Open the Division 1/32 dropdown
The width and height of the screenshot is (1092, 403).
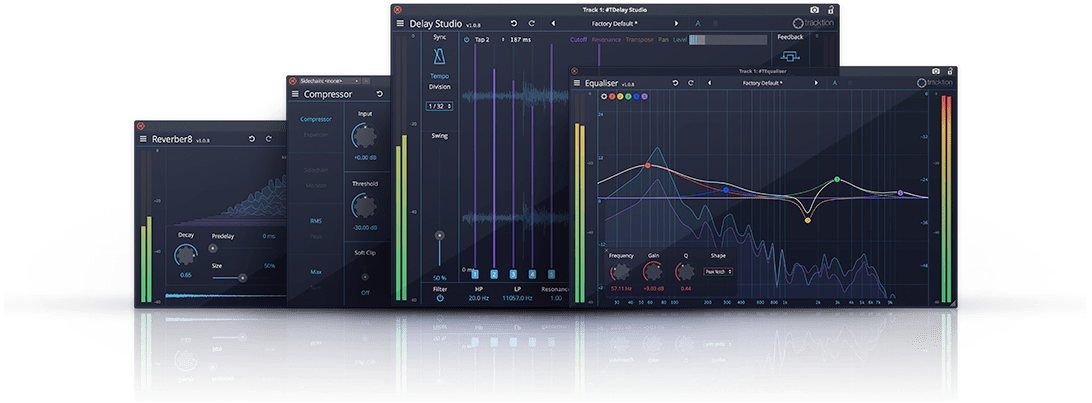[438, 106]
